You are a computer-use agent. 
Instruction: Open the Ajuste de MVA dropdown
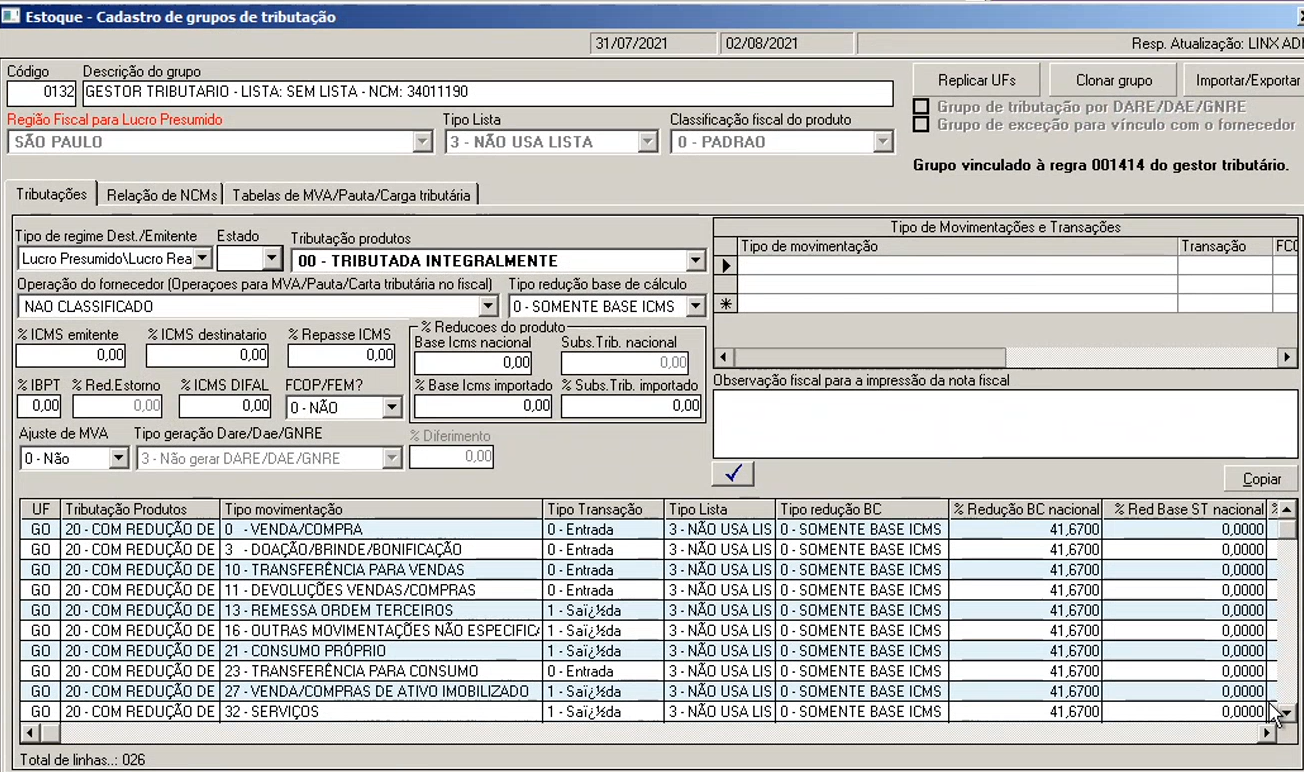[x=118, y=459]
